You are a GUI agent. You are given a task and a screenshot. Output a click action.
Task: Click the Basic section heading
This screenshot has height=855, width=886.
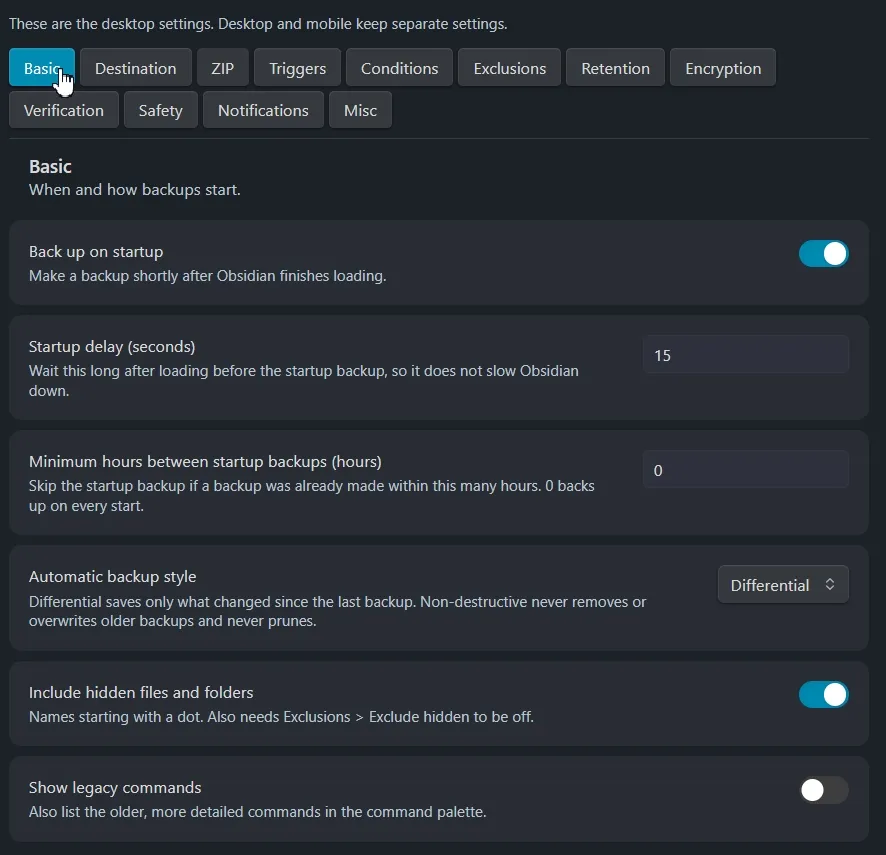50,167
